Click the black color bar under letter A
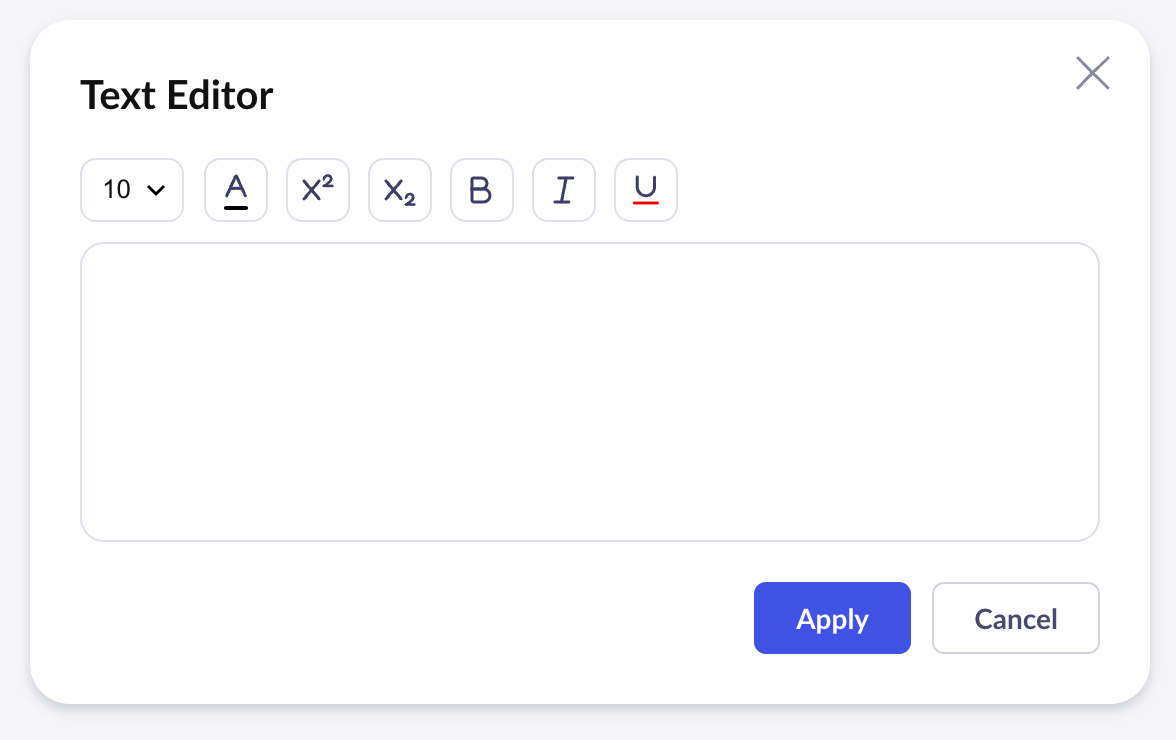The image size is (1176, 740). (x=236, y=207)
